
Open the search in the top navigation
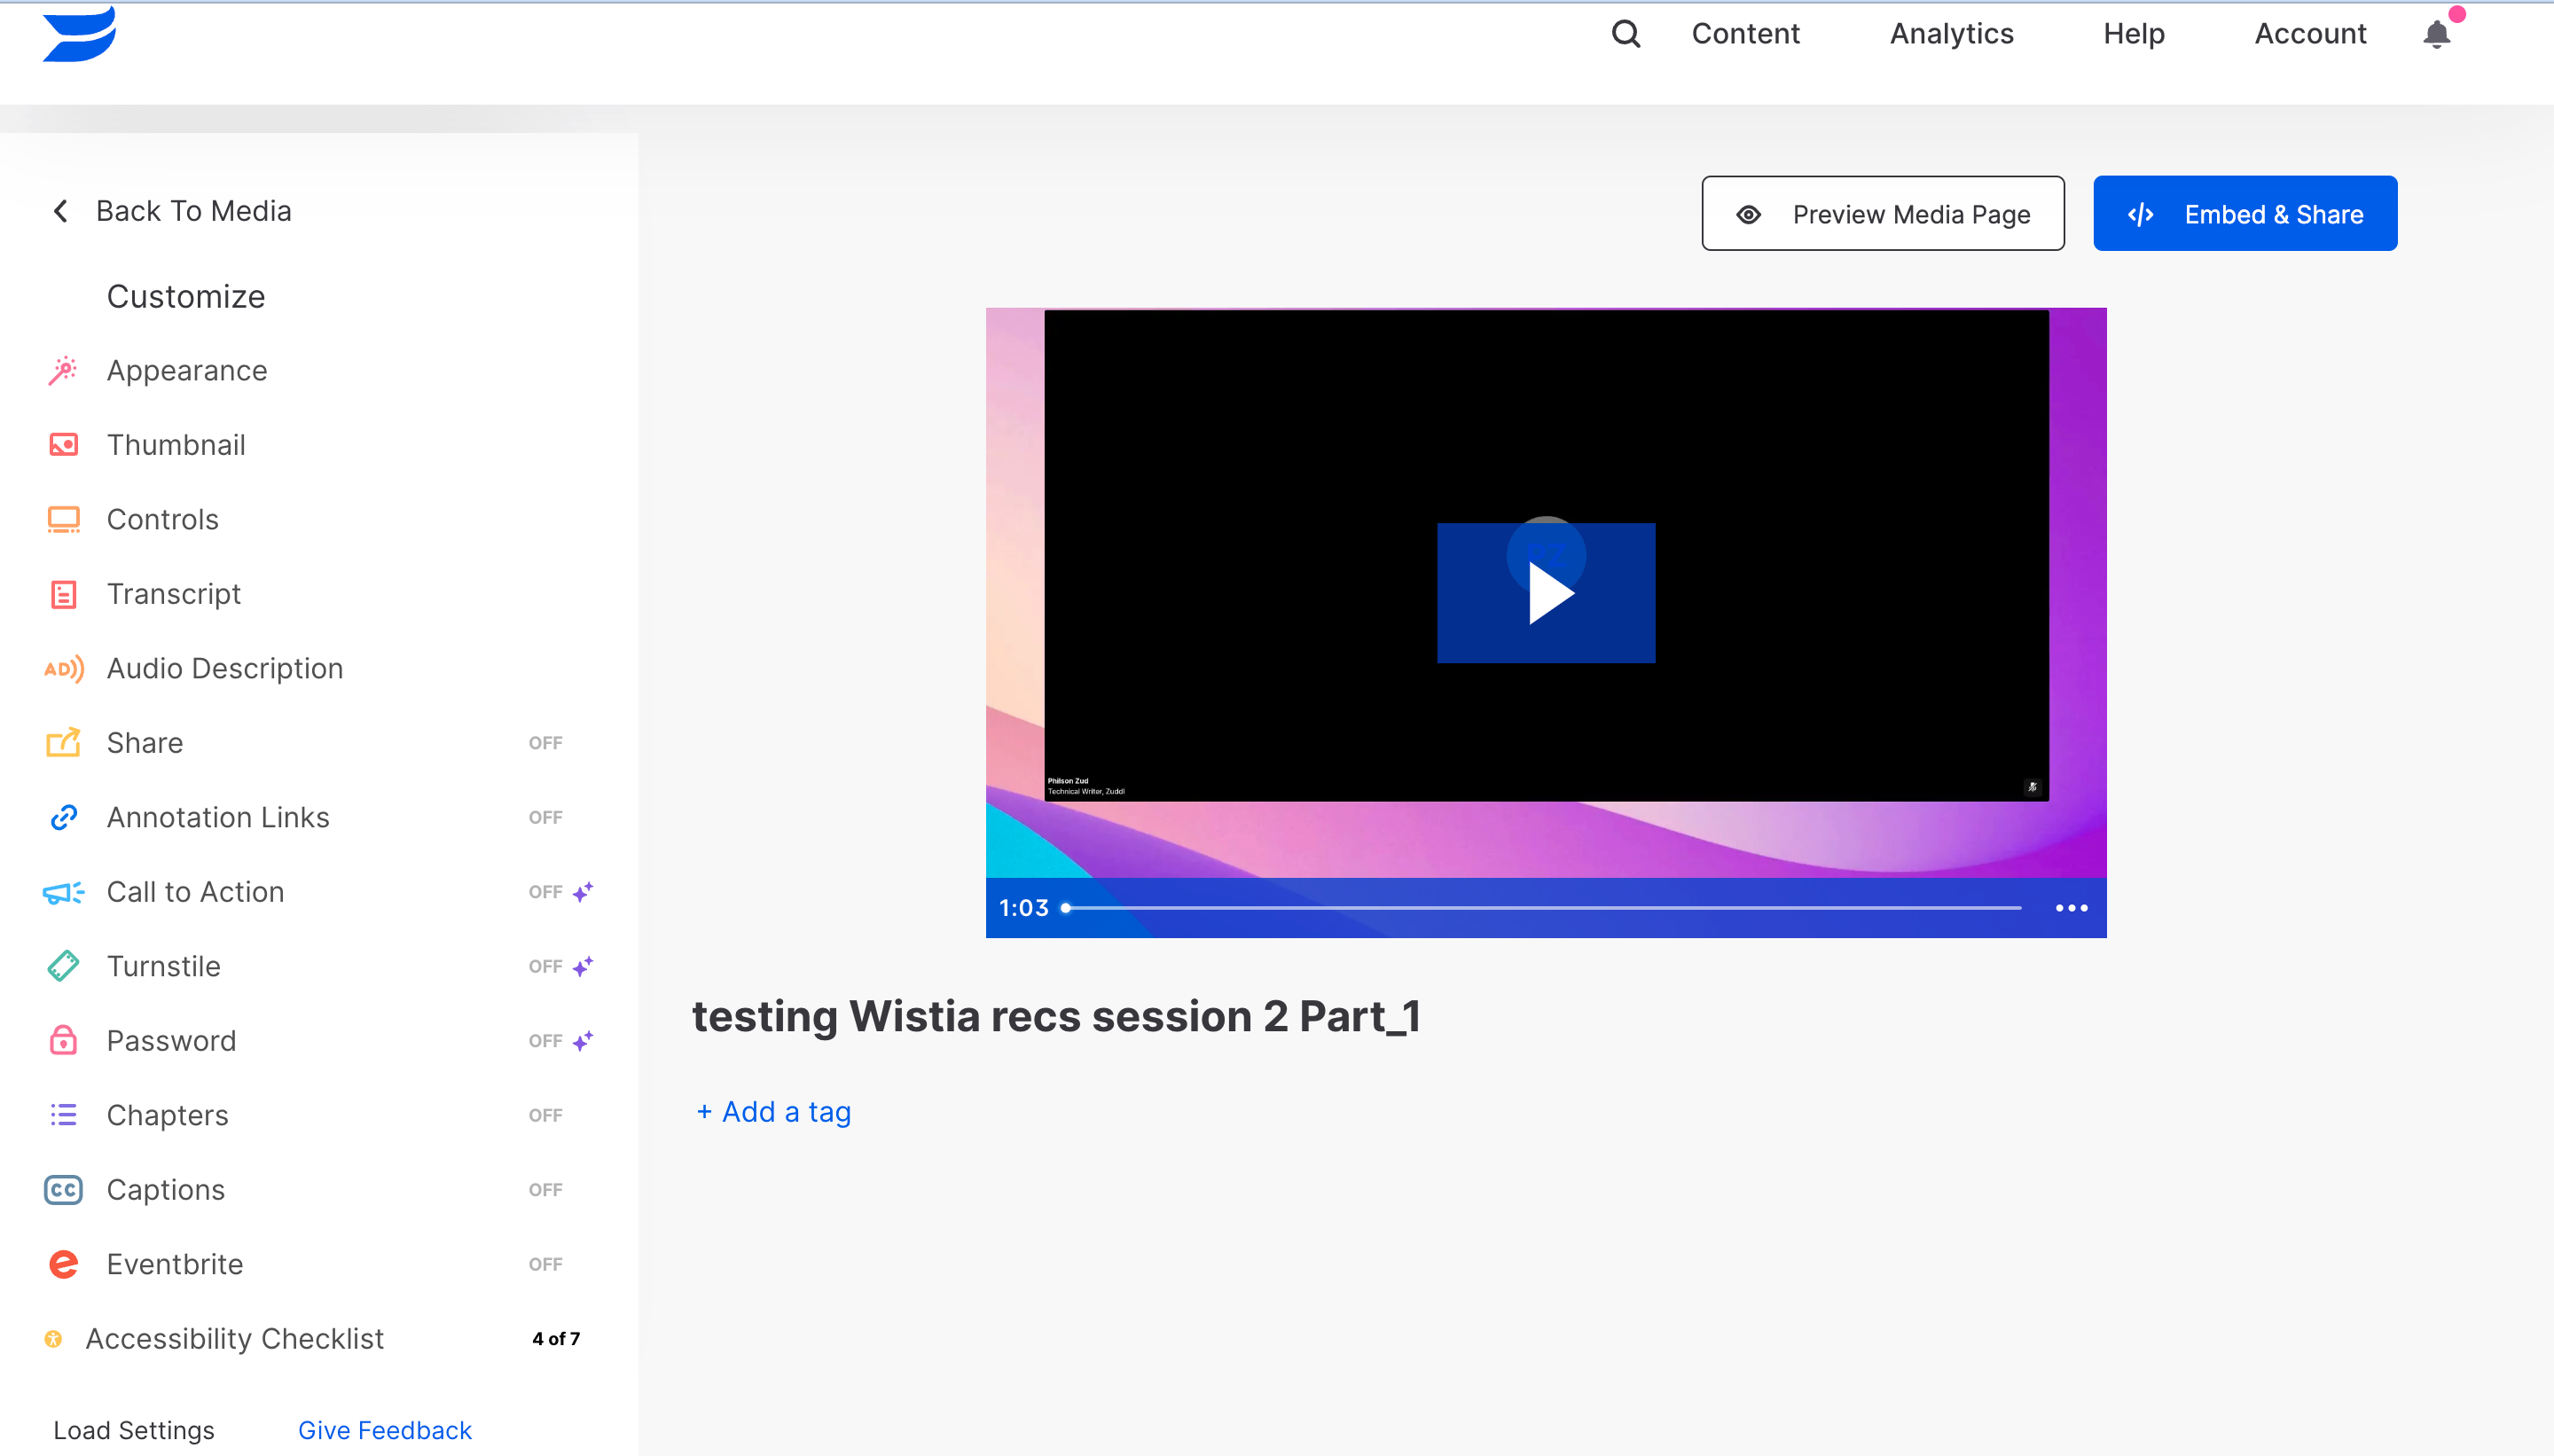[1623, 33]
